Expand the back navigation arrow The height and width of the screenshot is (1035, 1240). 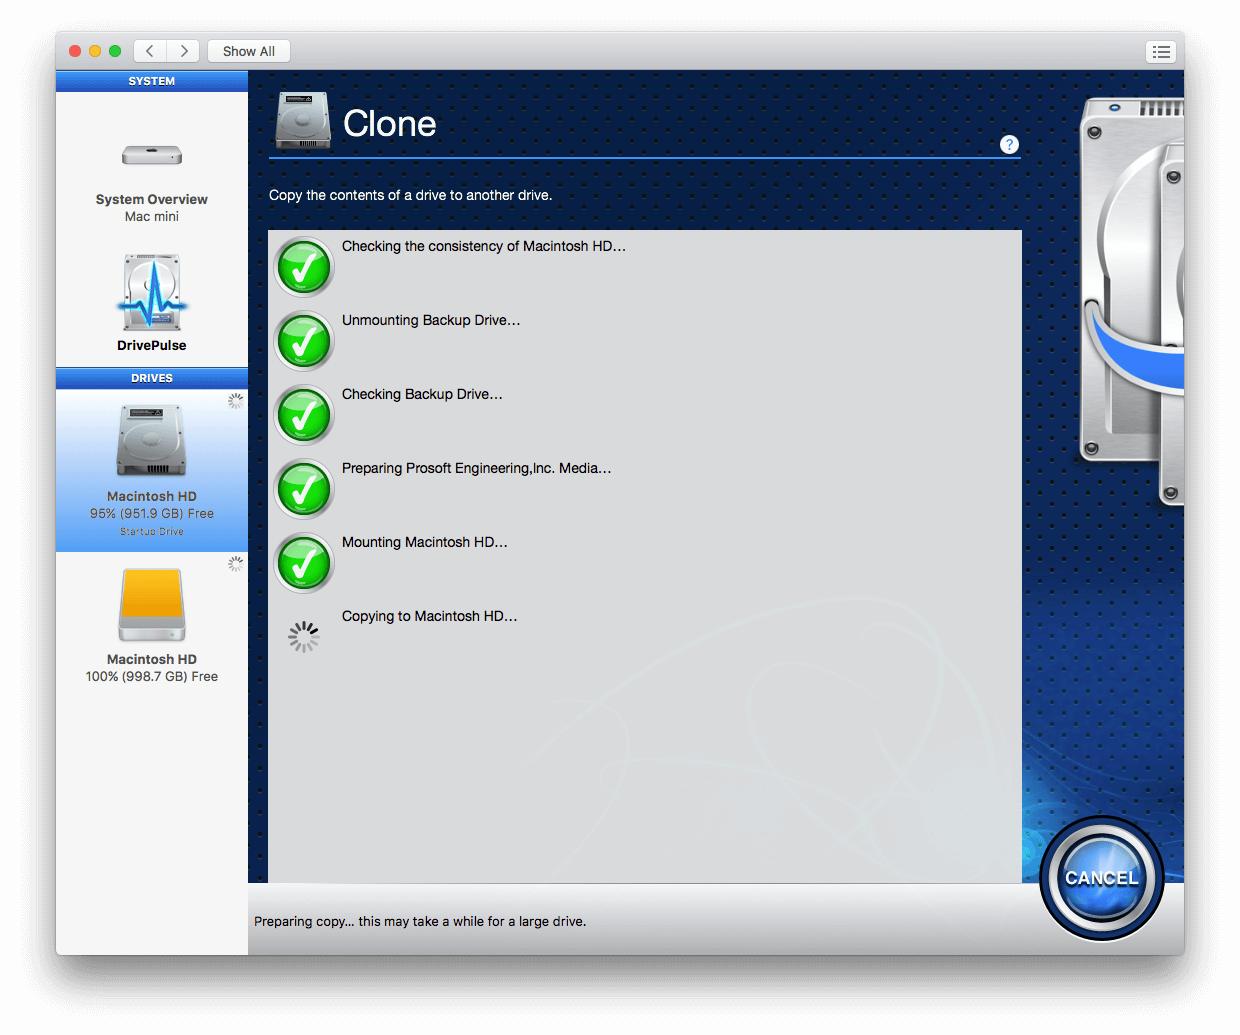point(149,51)
